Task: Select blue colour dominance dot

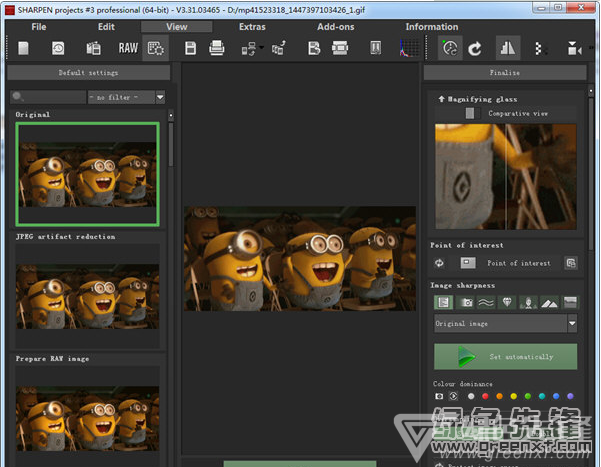Action: click(x=556, y=396)
